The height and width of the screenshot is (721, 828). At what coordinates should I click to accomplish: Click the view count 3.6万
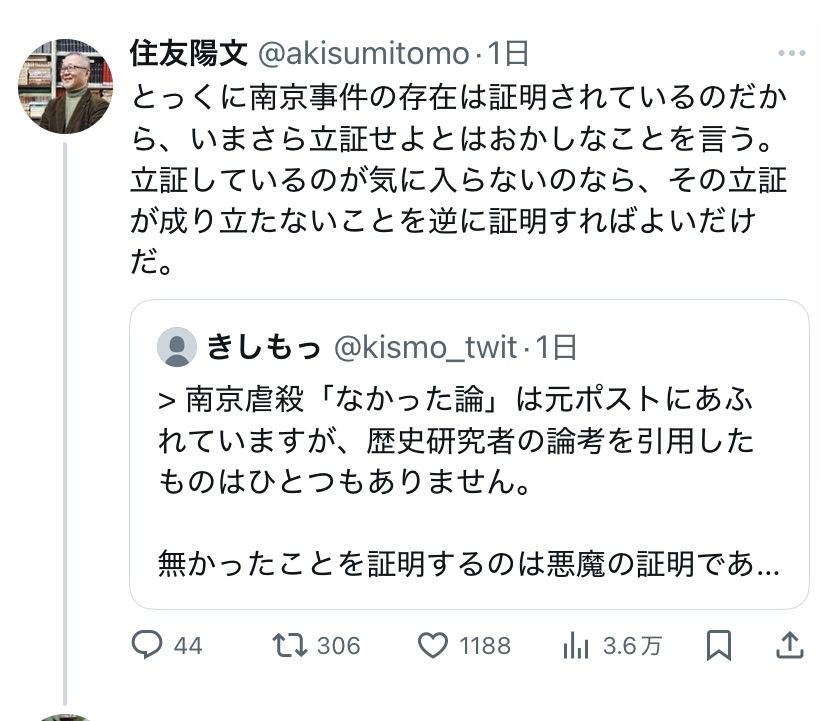(x=632, y=646)
